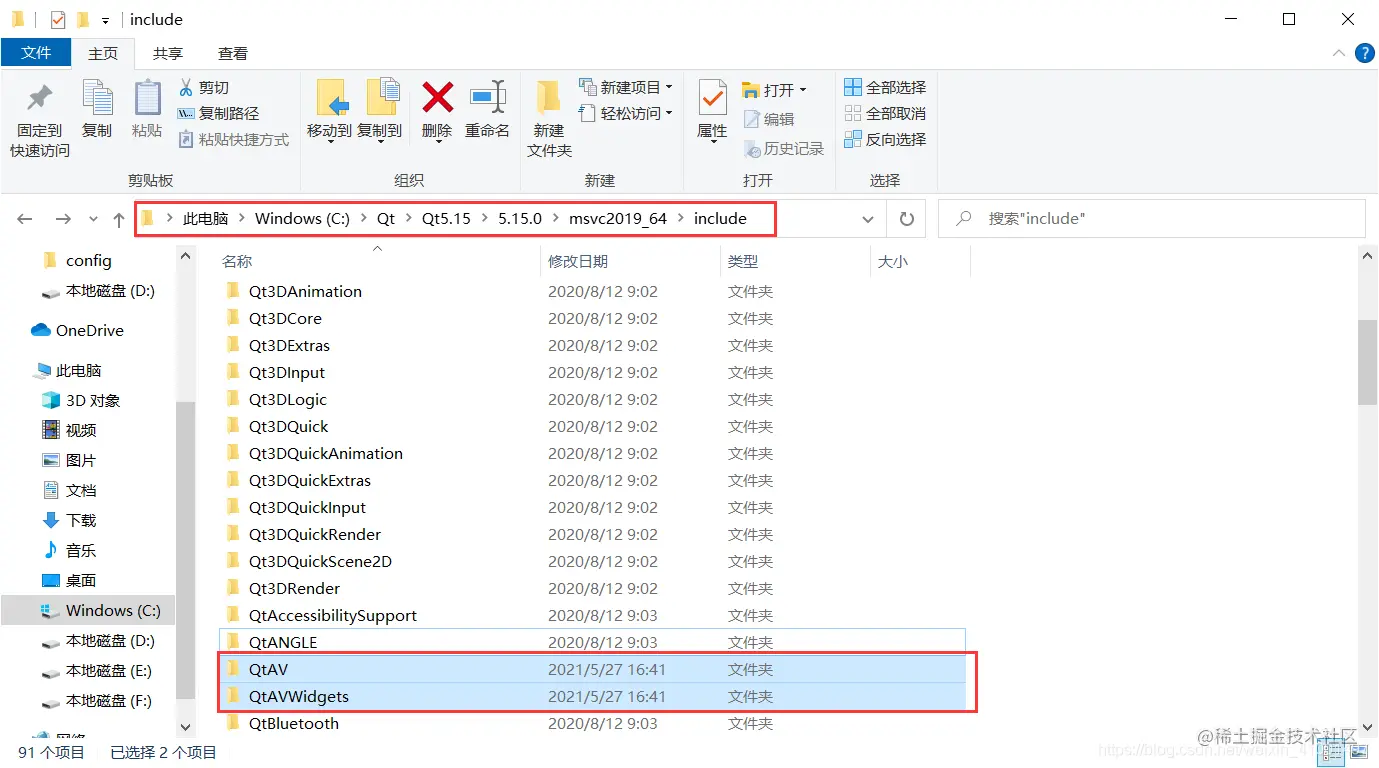Collapse the ribbon with the chevron arrow
Viewport: 1379px width, 768px height.
point(1338,53)
